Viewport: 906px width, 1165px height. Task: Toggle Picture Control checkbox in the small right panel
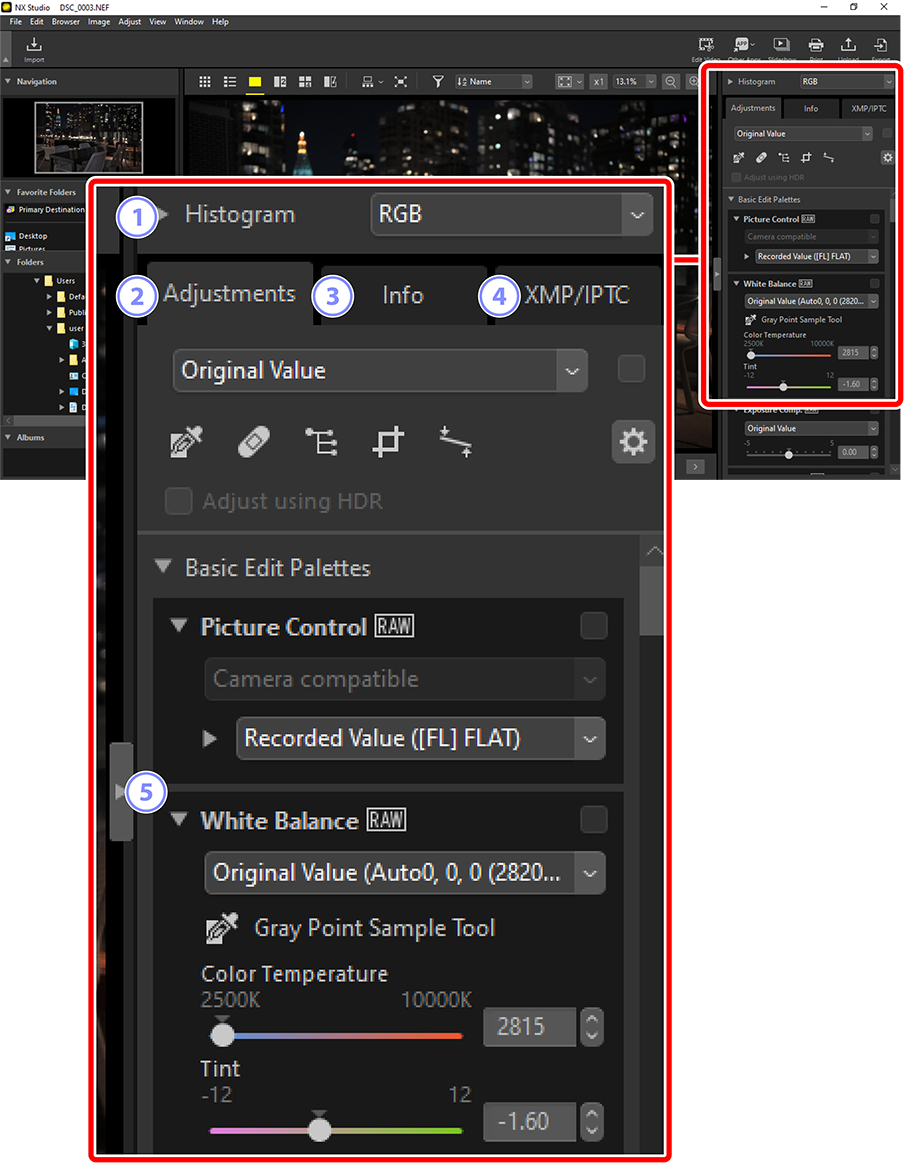[874, 219]
